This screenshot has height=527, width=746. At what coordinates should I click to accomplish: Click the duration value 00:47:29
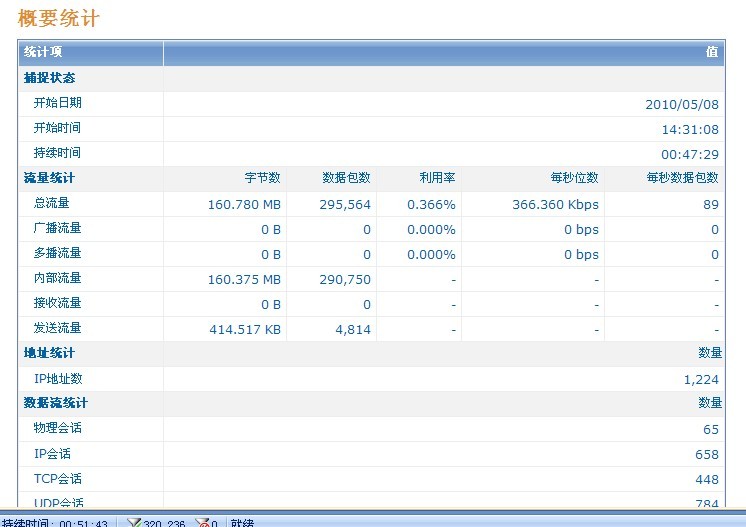(690, 155)
